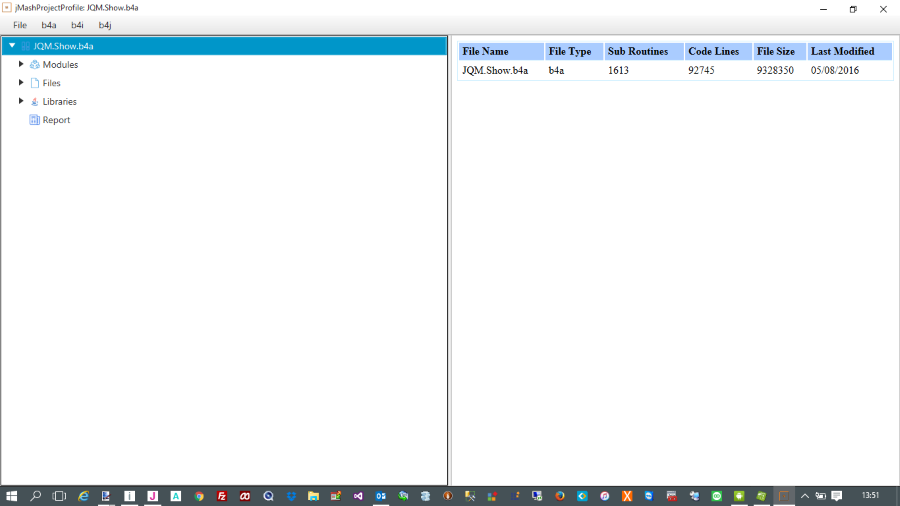Click the 92745 code lines value

click(701, 71)
